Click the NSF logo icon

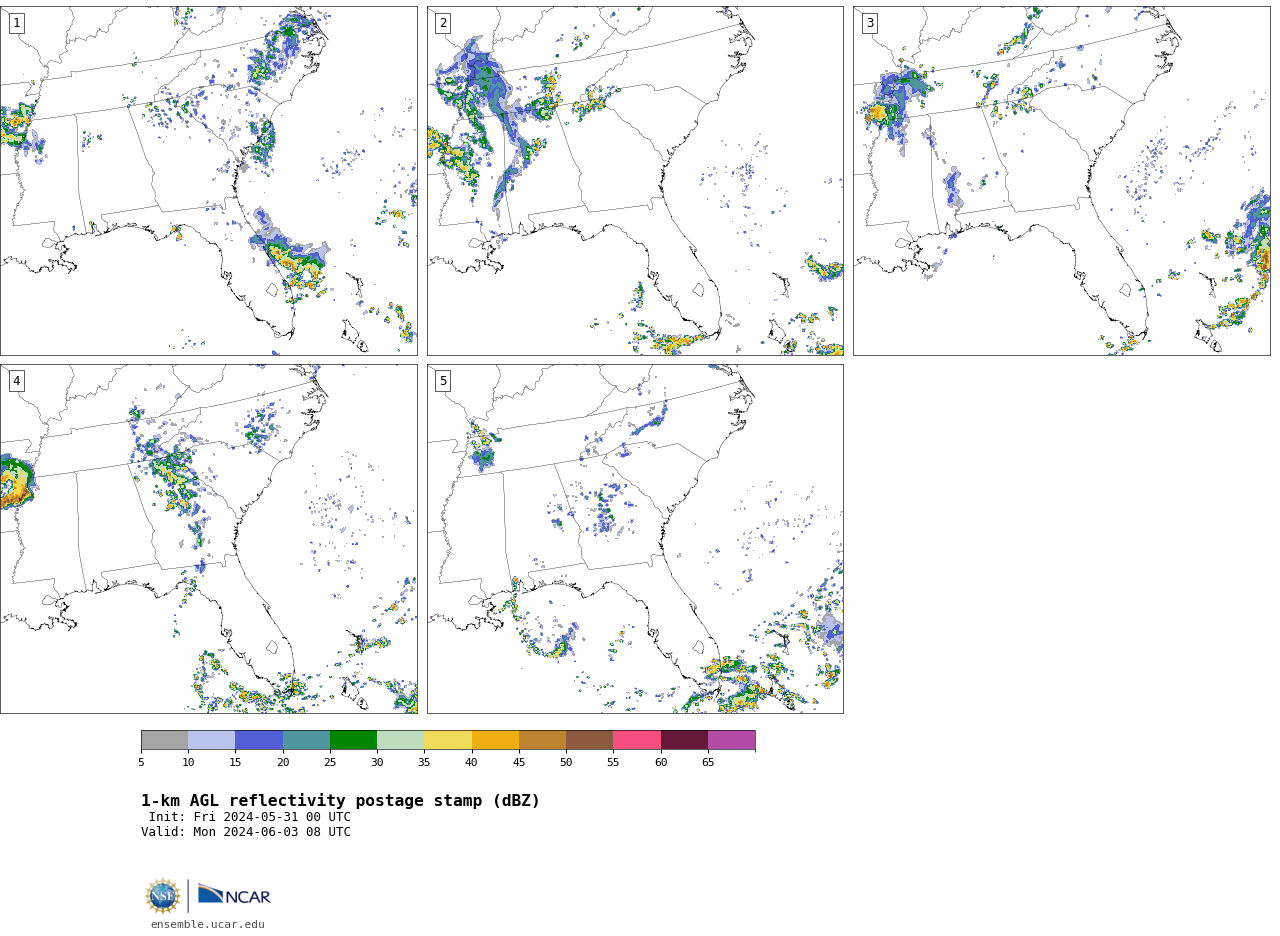(163, 896)
